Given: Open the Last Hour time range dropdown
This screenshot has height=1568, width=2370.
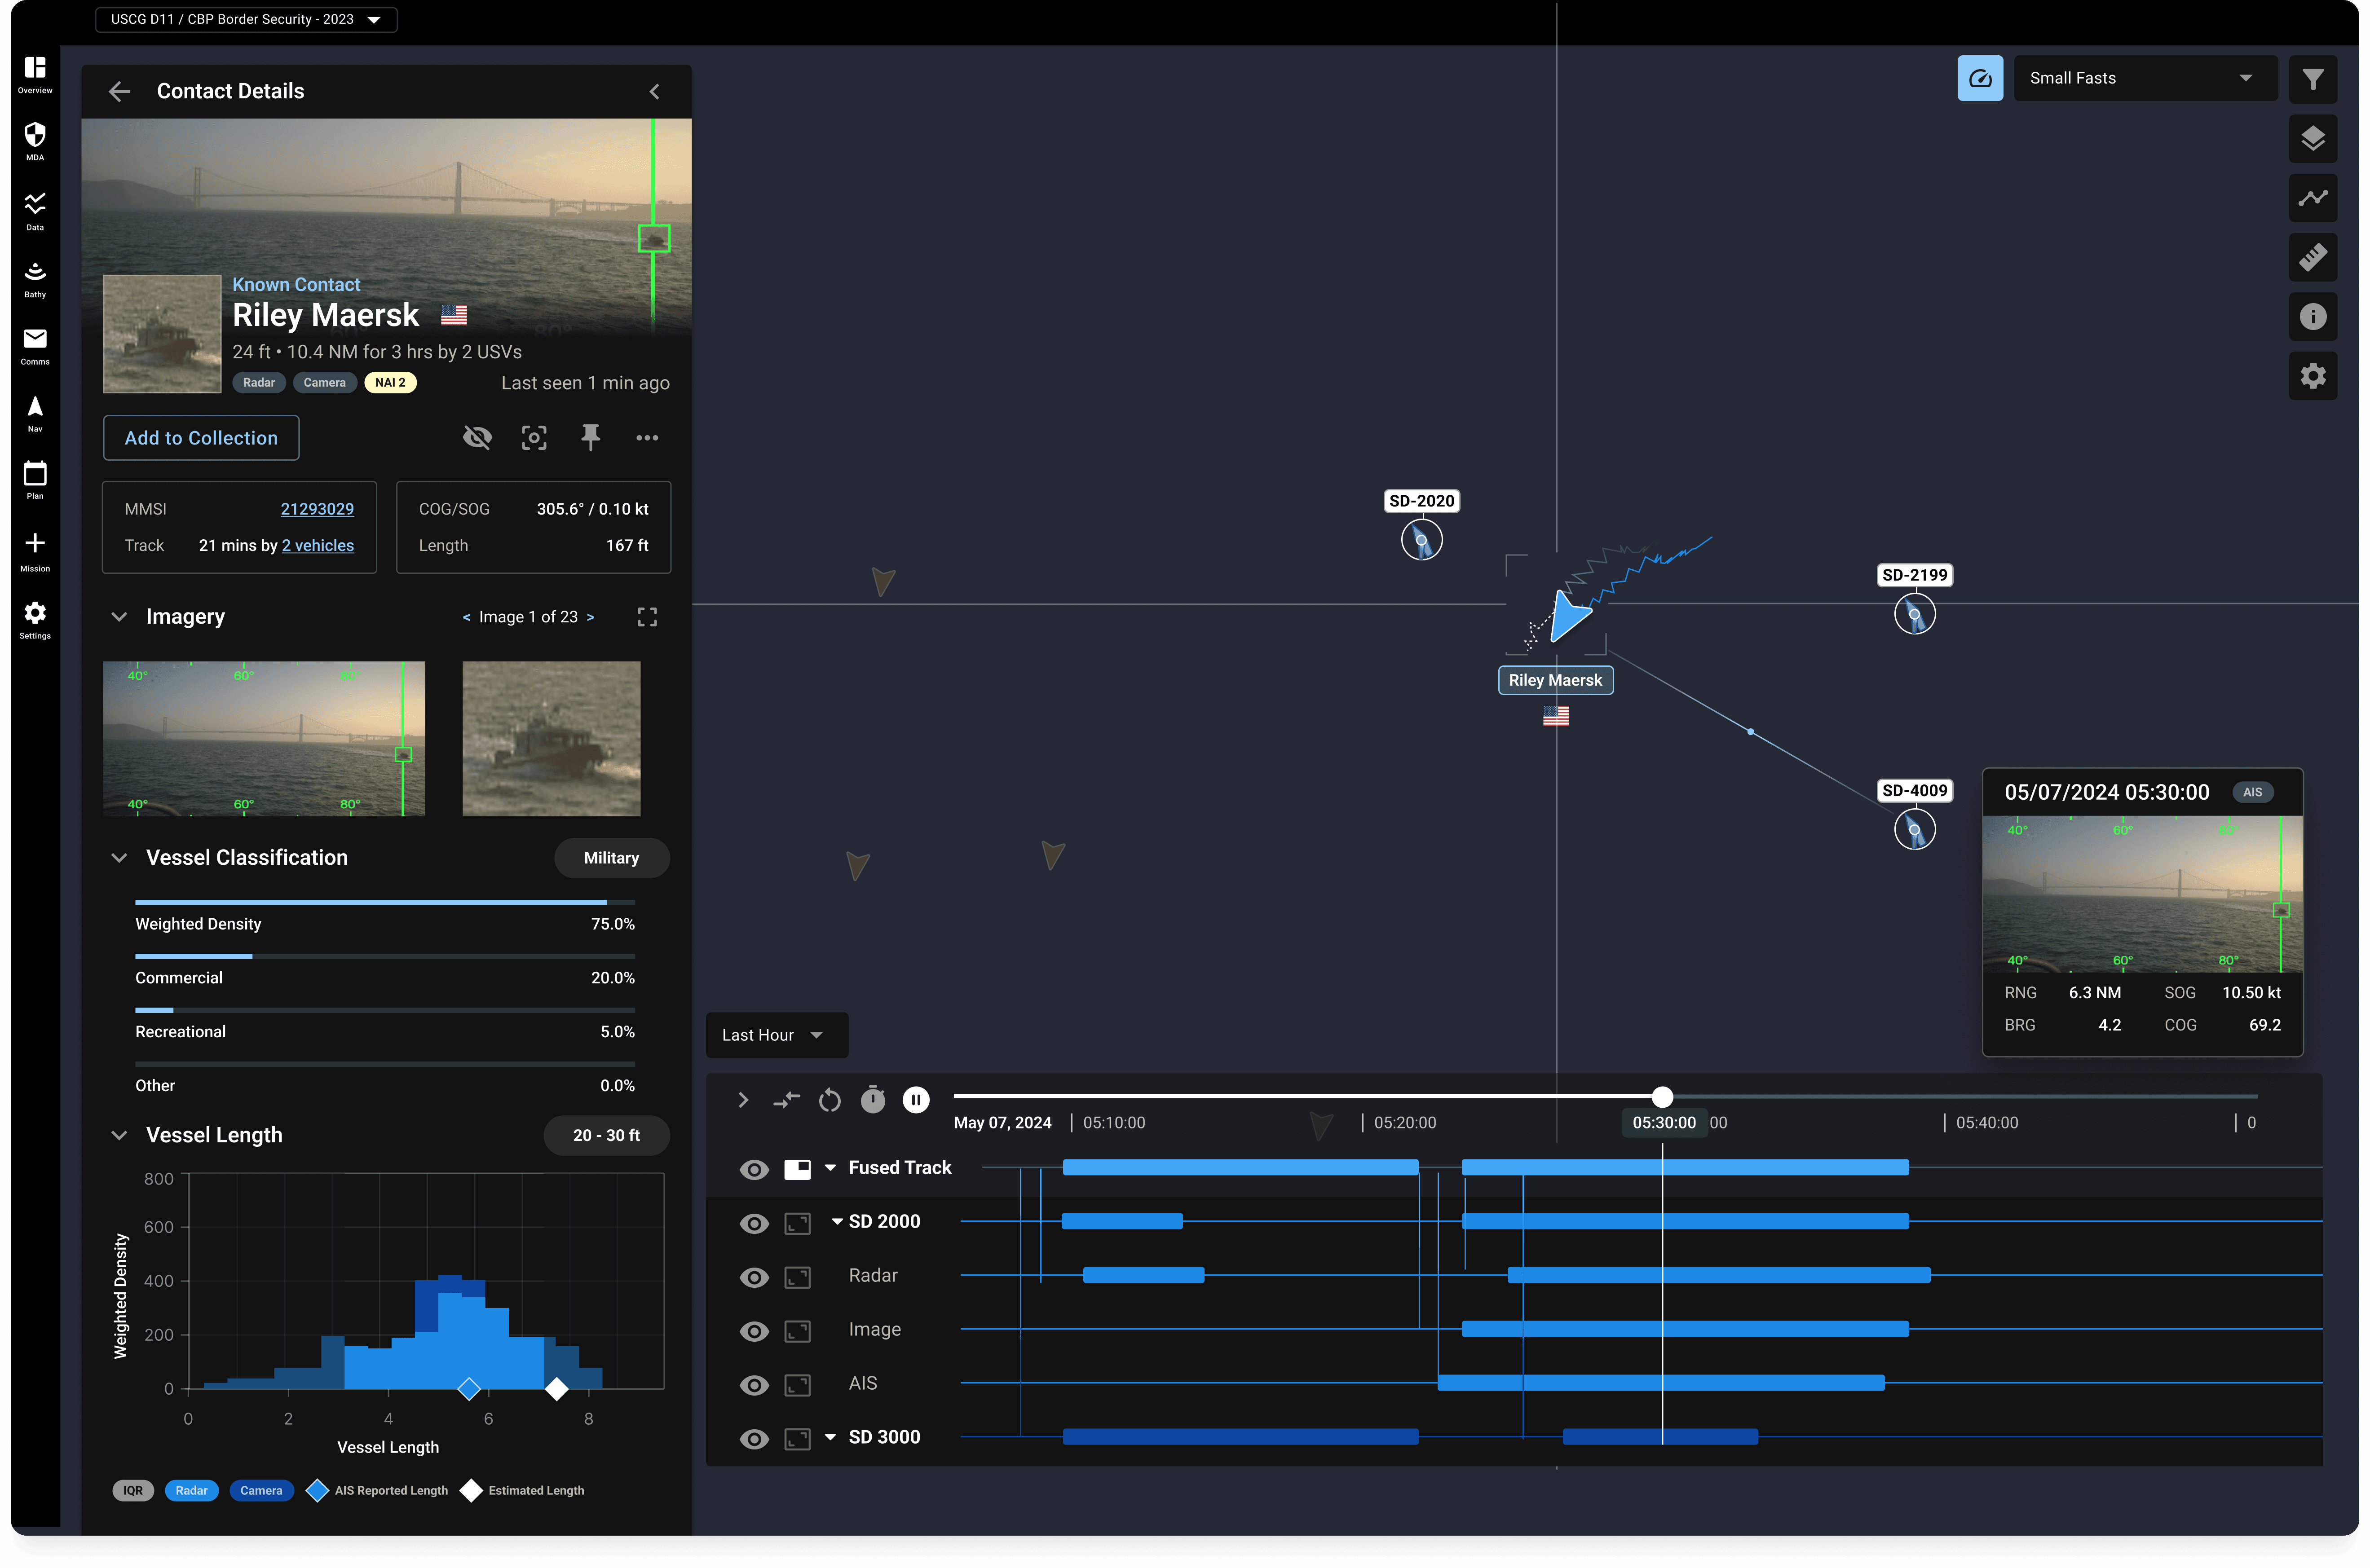Looking at the screenshot, I should [775, 1035].
